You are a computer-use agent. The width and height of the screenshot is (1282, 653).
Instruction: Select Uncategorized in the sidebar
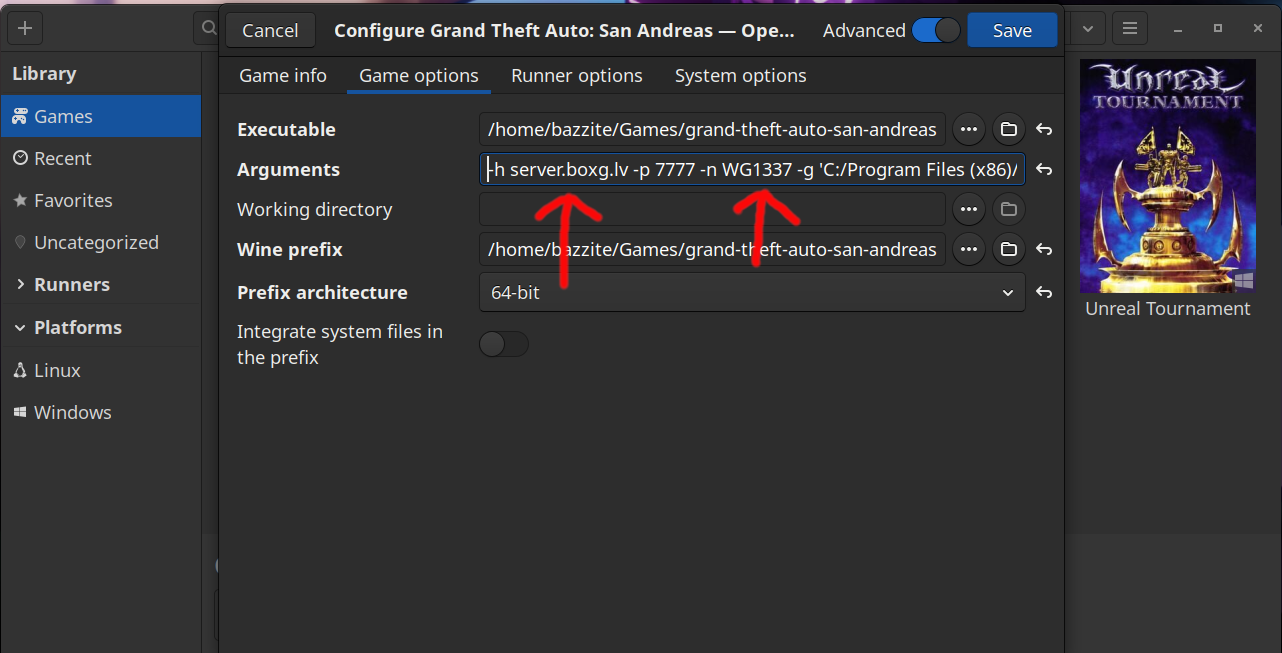click(x=101, y=242)
